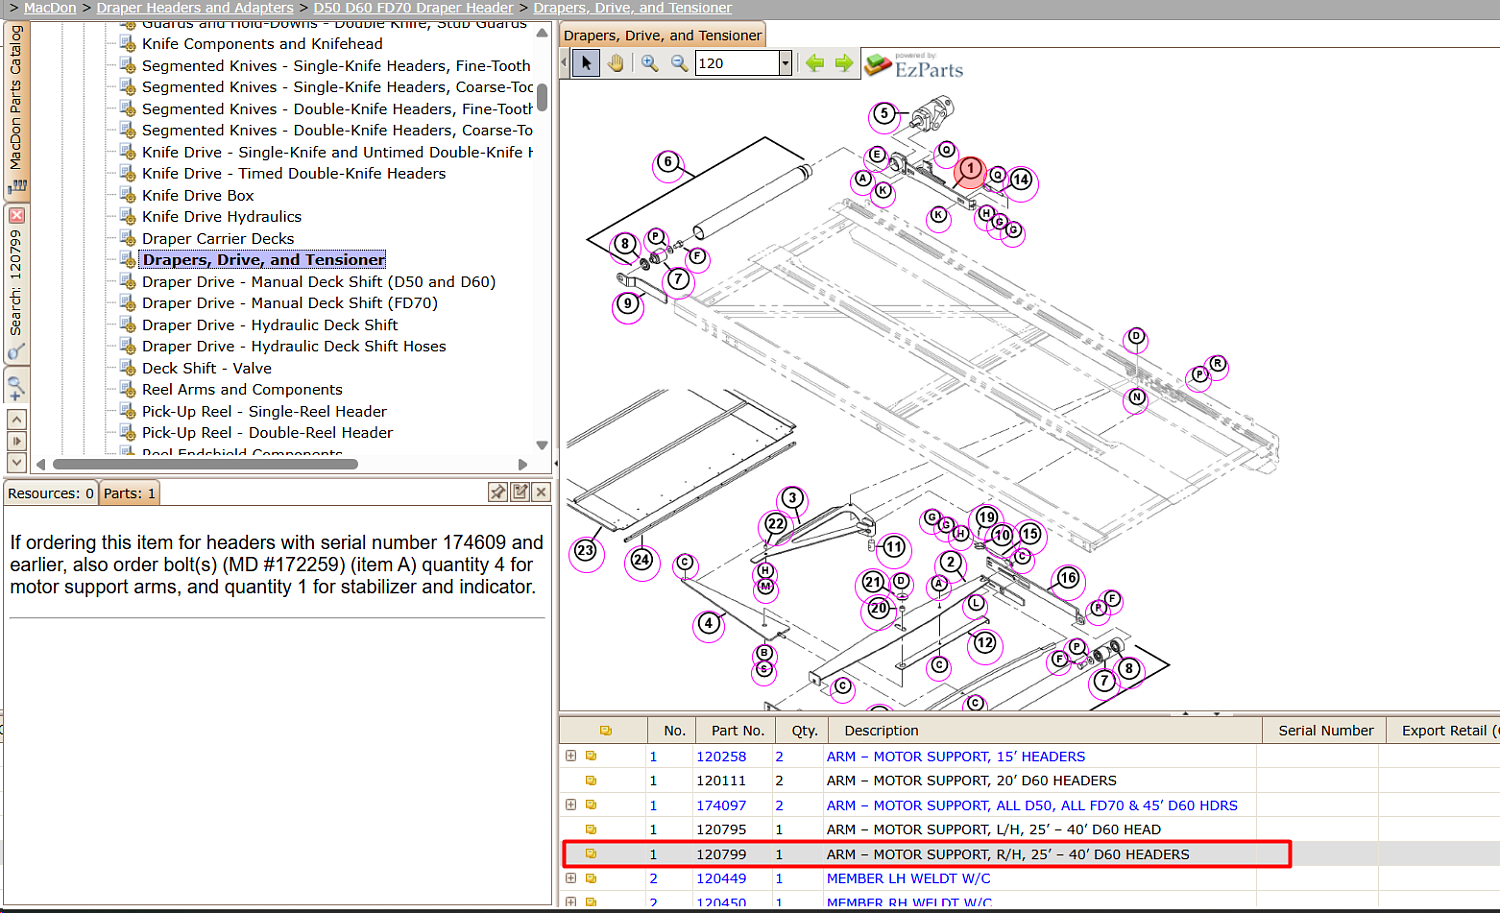Click the note icon on row 120111
1500x913 pixels.
(x=591, y=781)
